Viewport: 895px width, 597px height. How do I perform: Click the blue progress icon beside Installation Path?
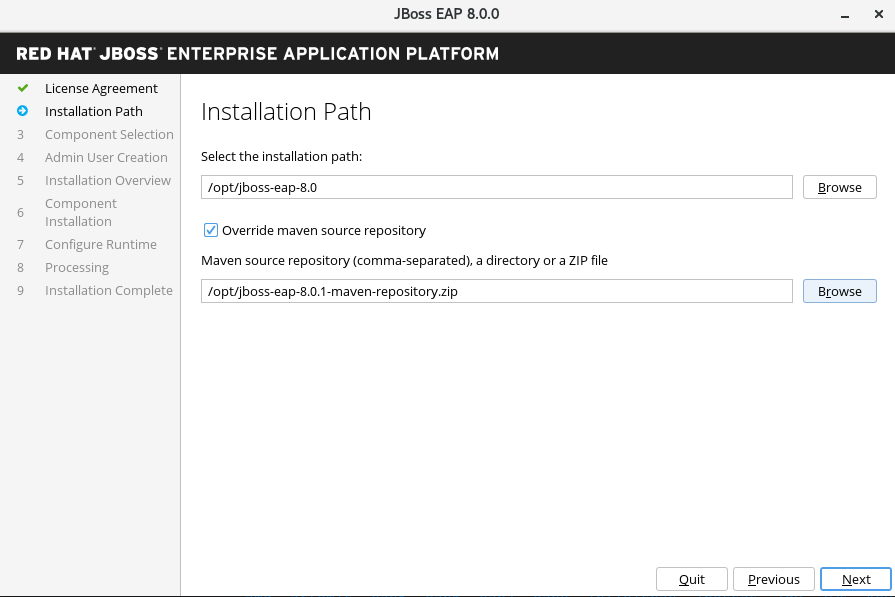click(x=21, y=111)
